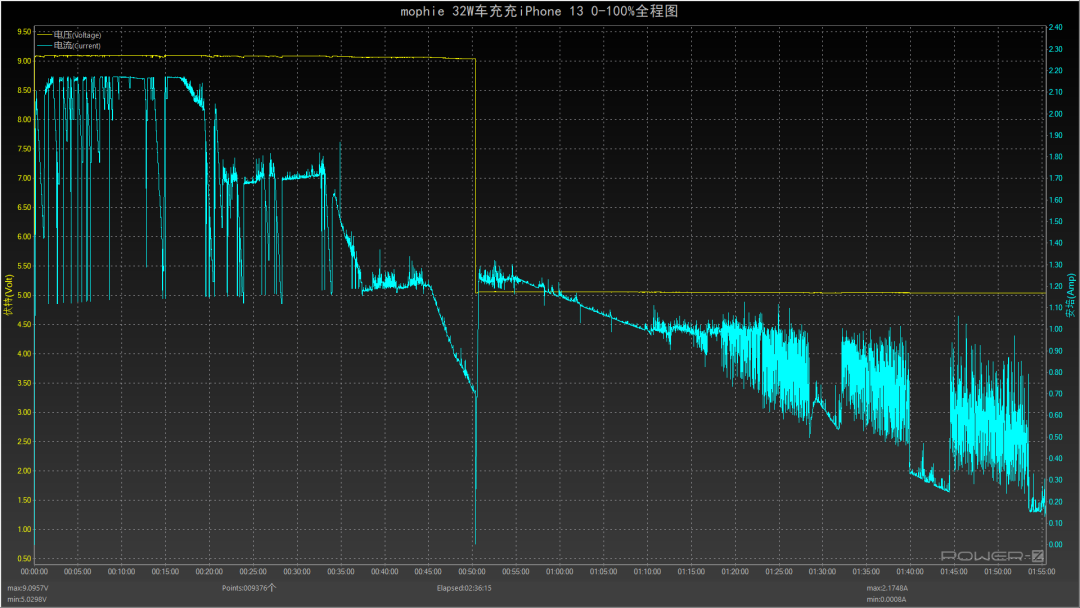
Task: Select the min:5.0298V status value
Action: [28, 600]
